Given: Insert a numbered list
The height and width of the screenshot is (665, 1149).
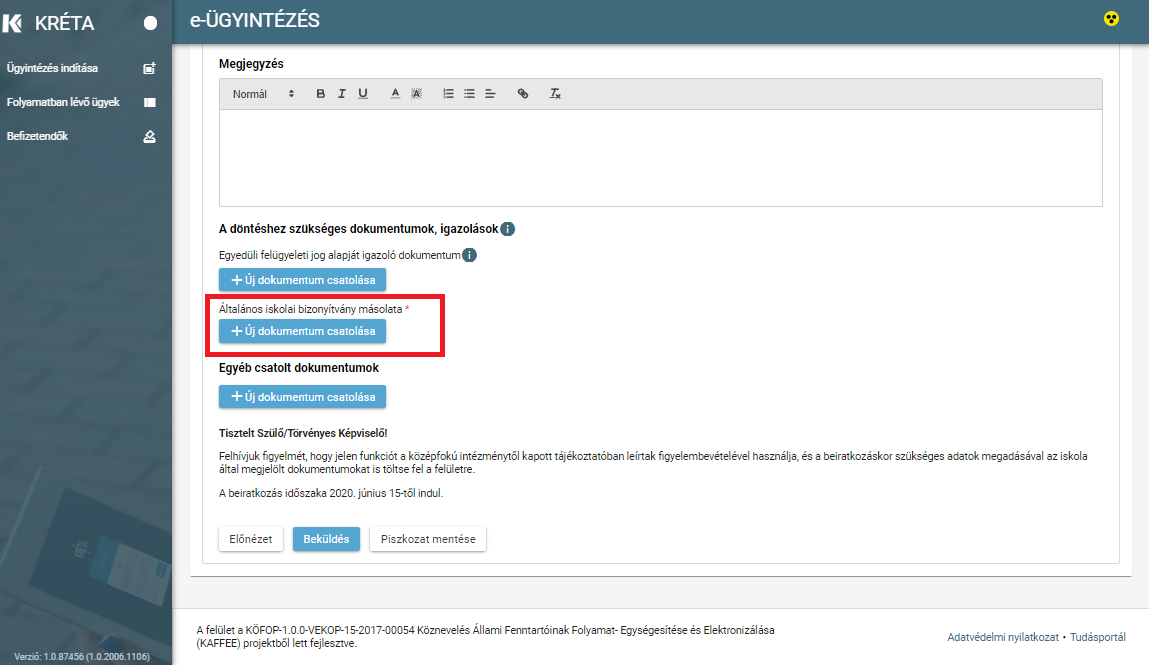Looking at the screenshot, I should click(448, 94).
